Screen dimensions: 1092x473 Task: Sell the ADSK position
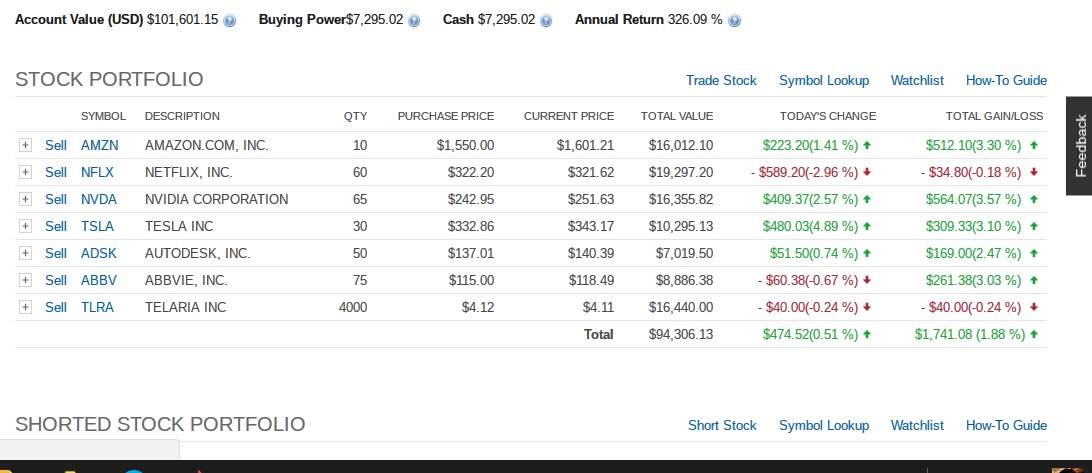coord(56,253)
